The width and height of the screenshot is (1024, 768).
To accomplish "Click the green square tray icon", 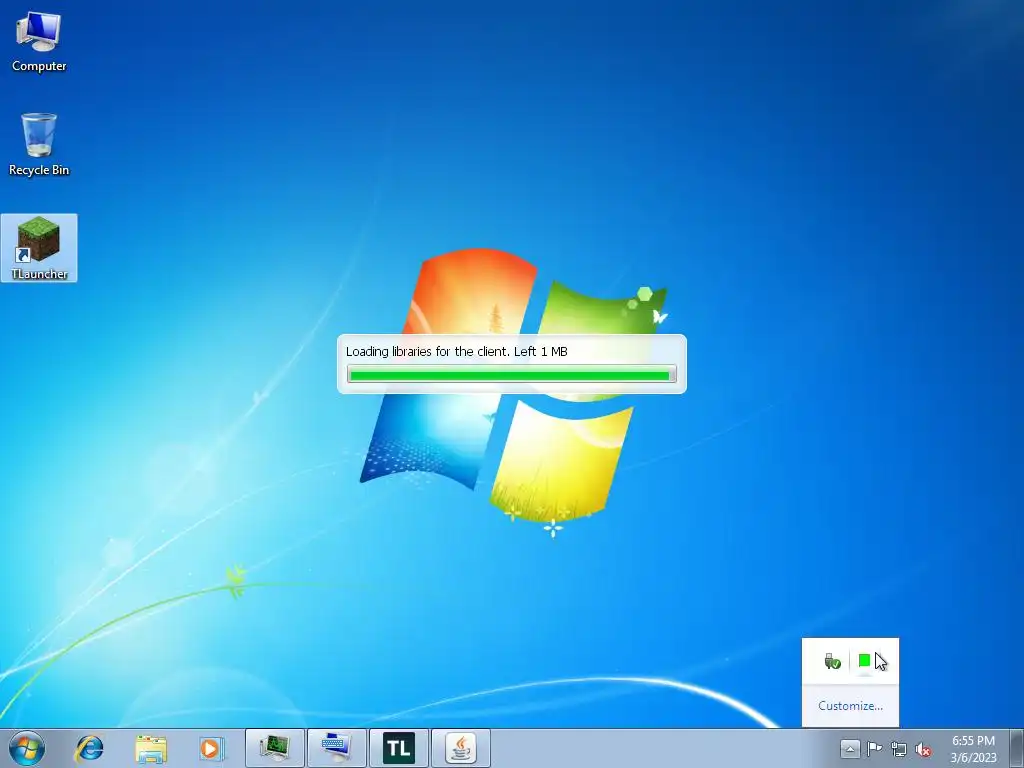I will (x=864, y=661).
